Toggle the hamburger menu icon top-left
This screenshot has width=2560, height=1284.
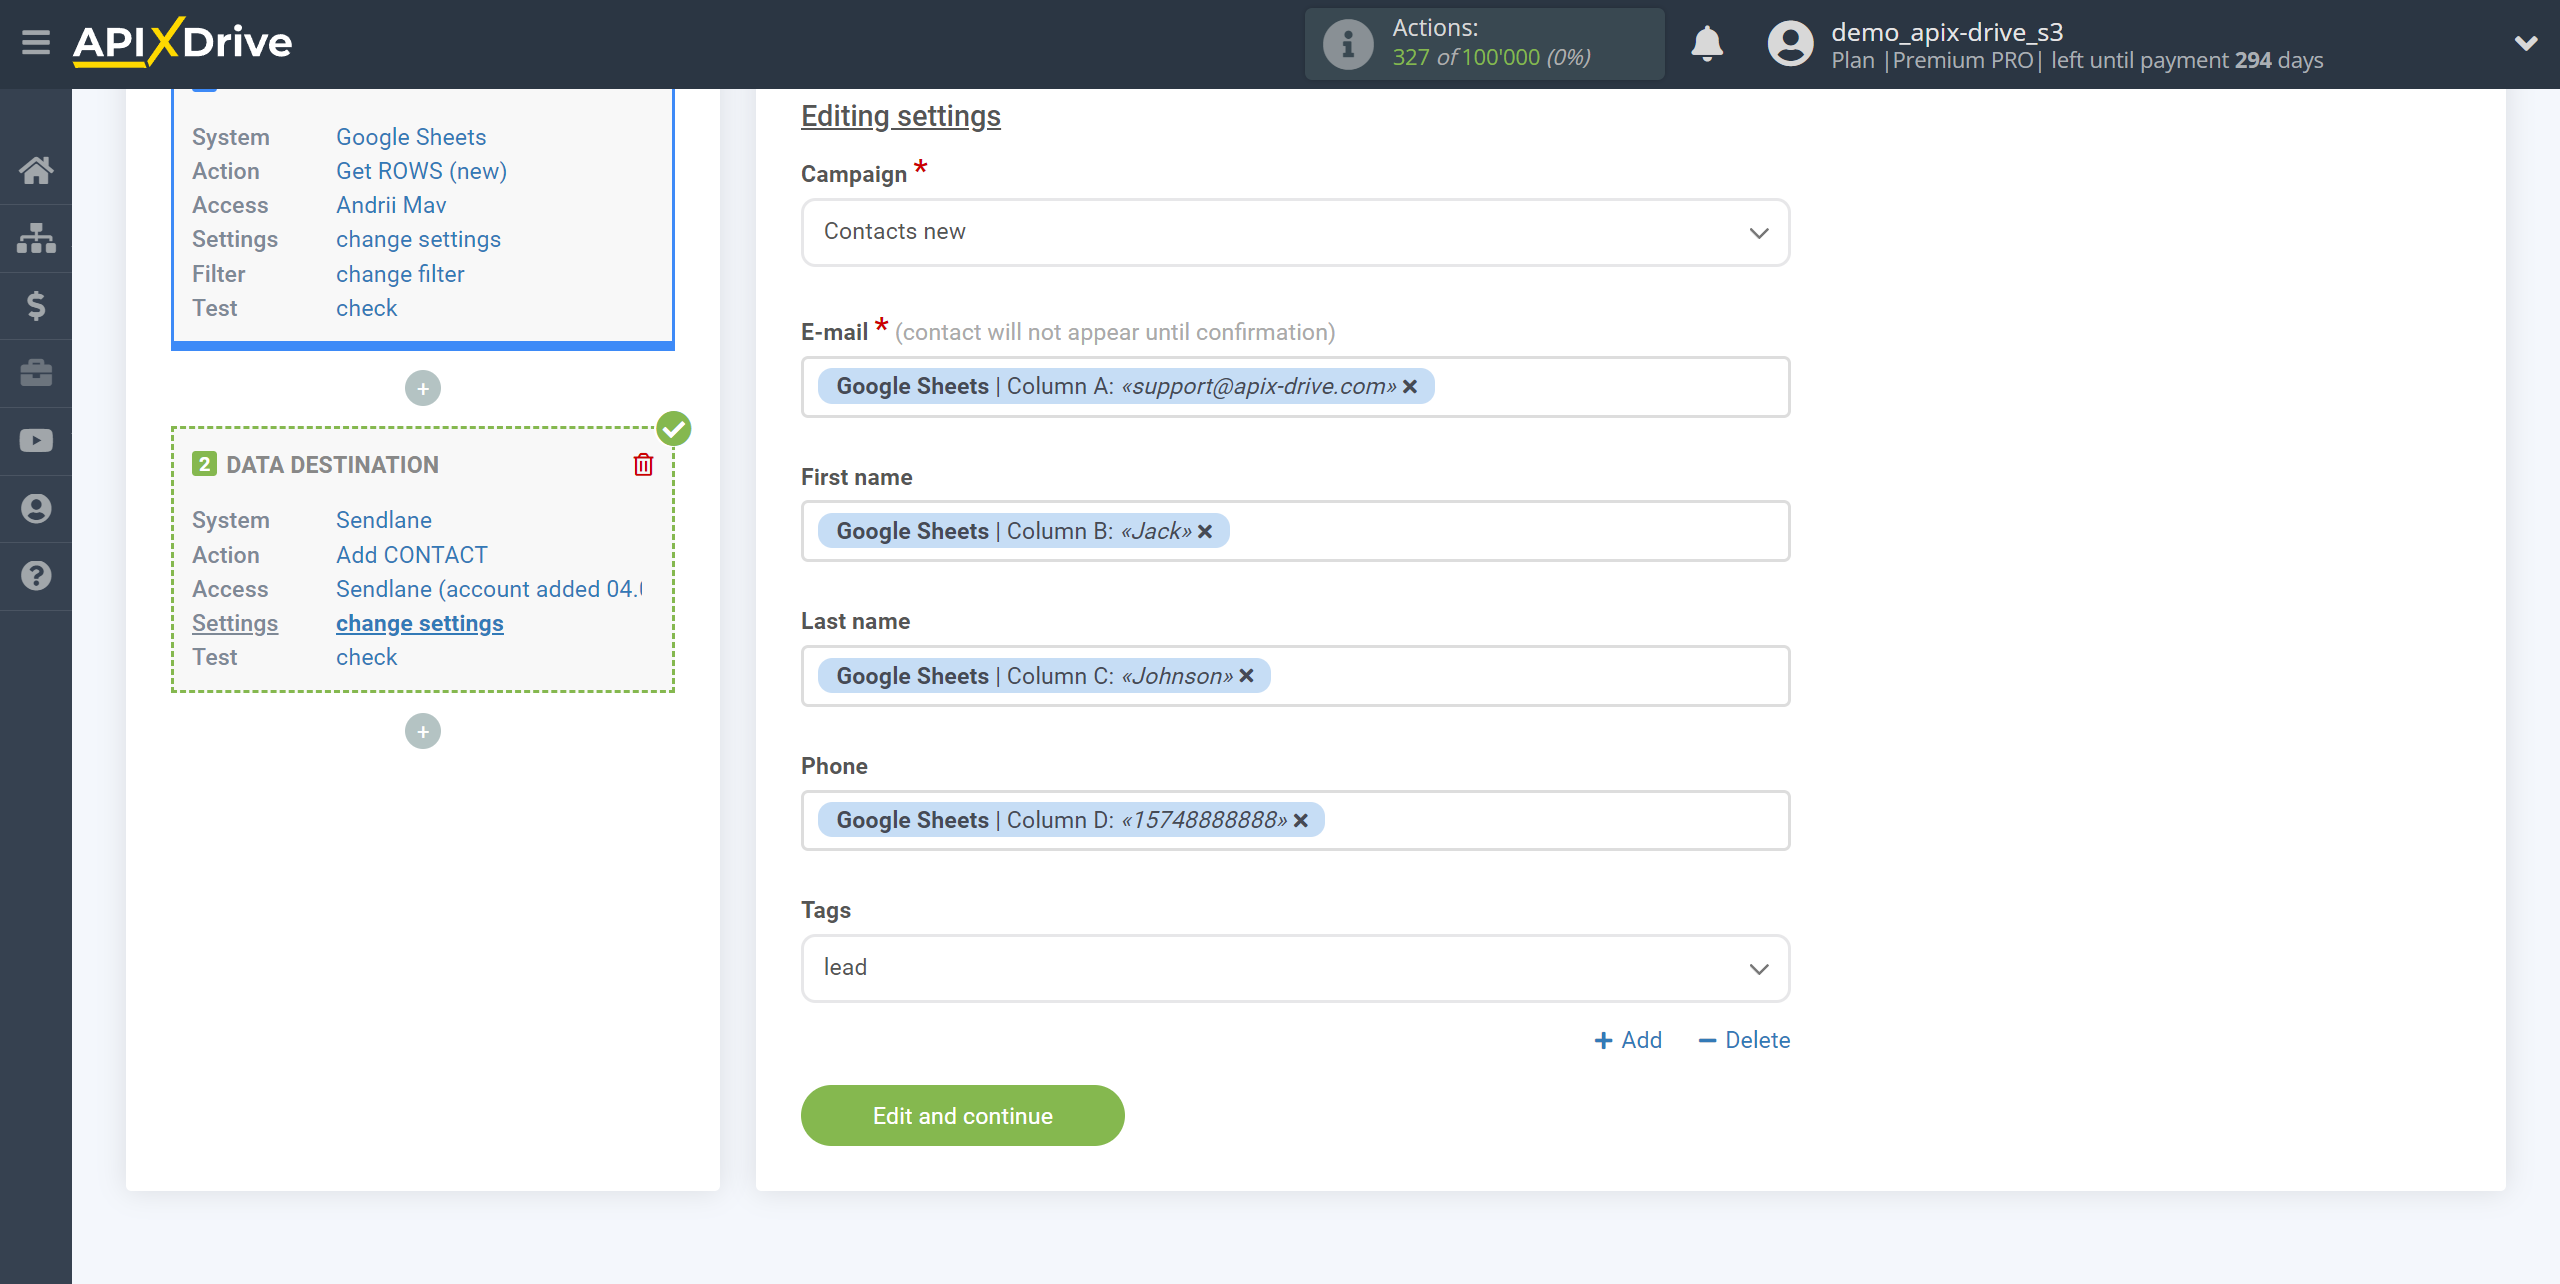34,43
